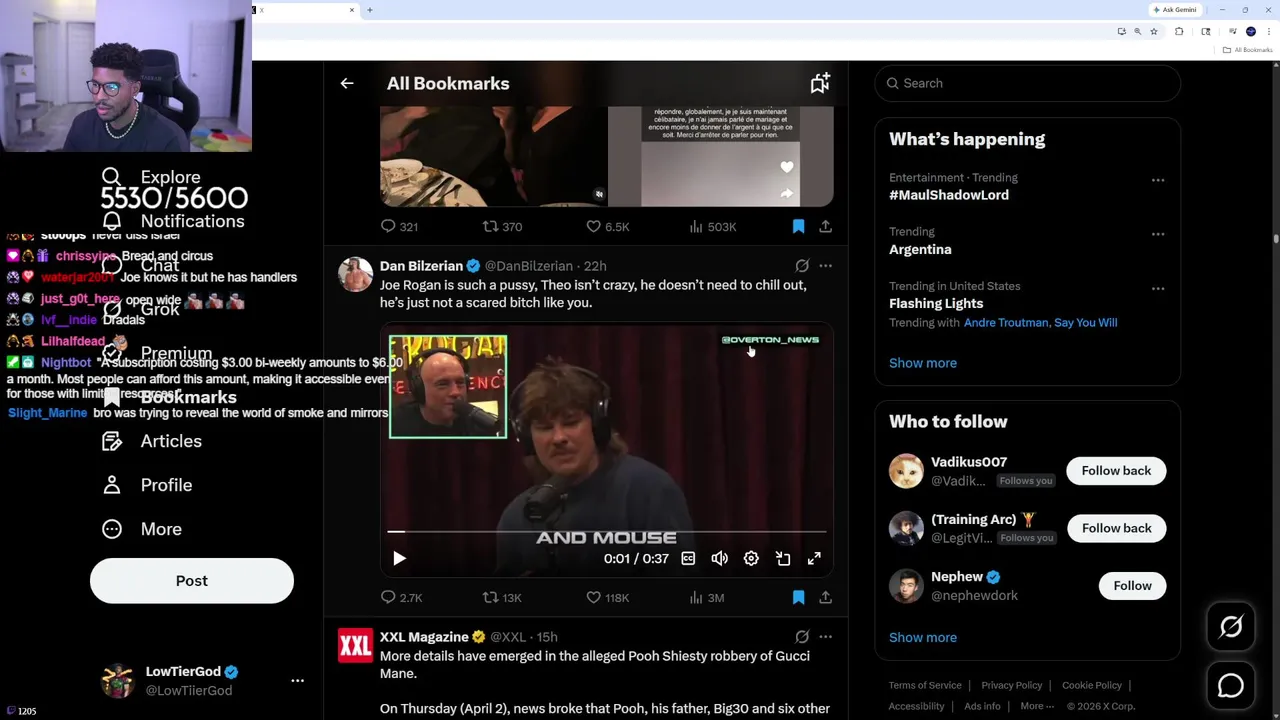Open the More menu in left navigation
This screenshot has height=720, width=1280.
142,529
